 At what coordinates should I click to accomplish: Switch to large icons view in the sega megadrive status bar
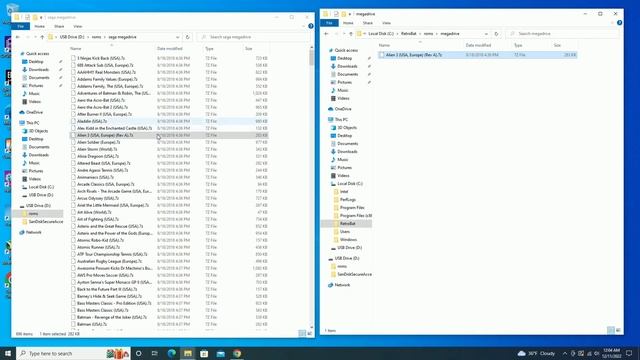click(x=309, y=333)
